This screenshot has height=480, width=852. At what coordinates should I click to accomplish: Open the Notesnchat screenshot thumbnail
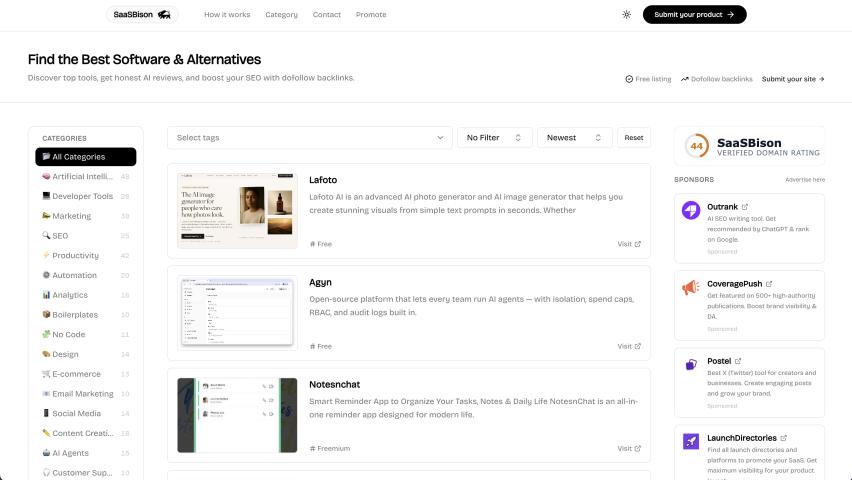tap(237, 415)
